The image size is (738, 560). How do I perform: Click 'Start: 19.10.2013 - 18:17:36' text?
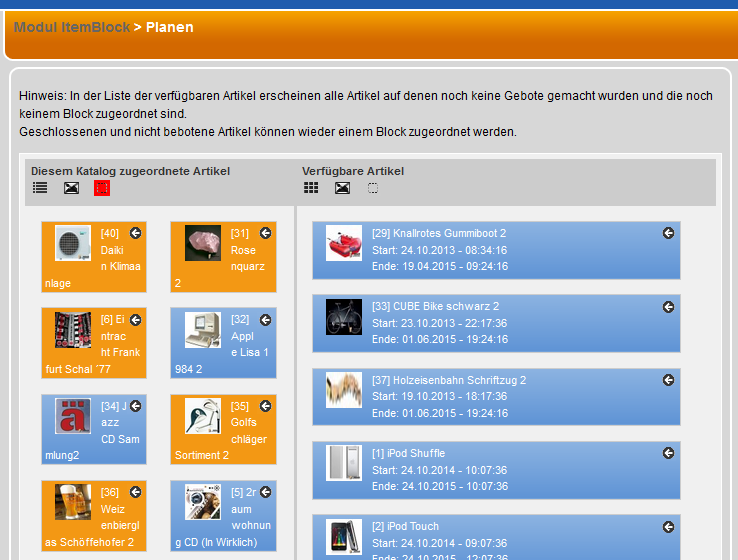(x=440, y=396)
